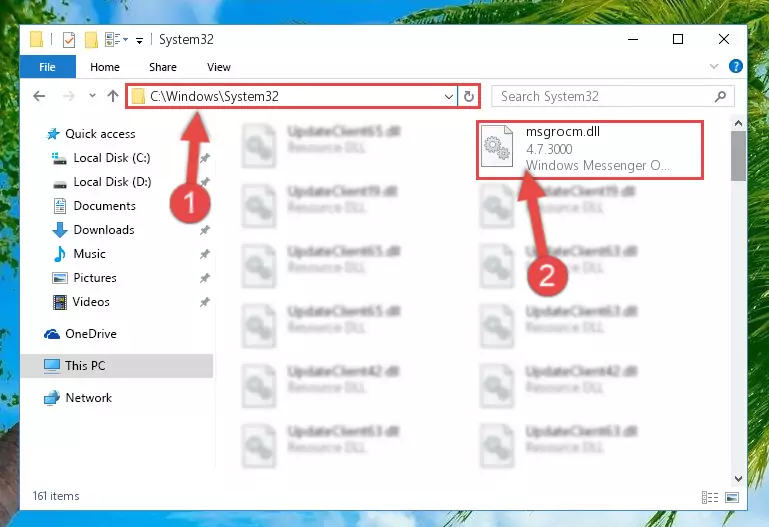769x527 pixels.
Task: Go forward with the right arrow button
Action: [x=68, y=96]
